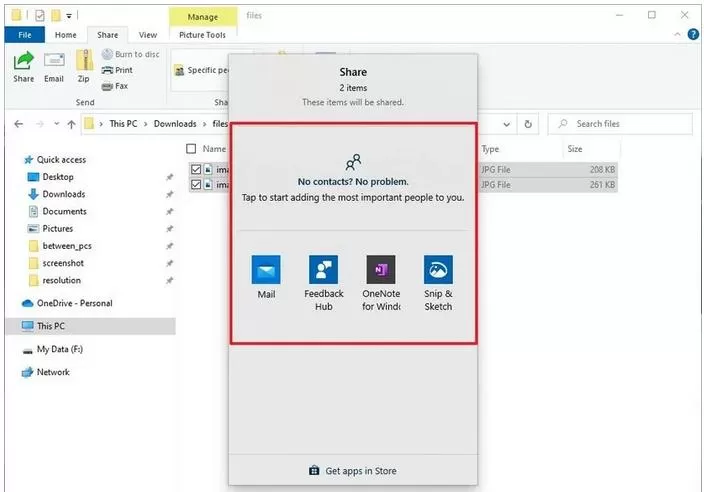The image size is (704, 492).
Task: Click the contacts people icon
Action: [353, 162]
